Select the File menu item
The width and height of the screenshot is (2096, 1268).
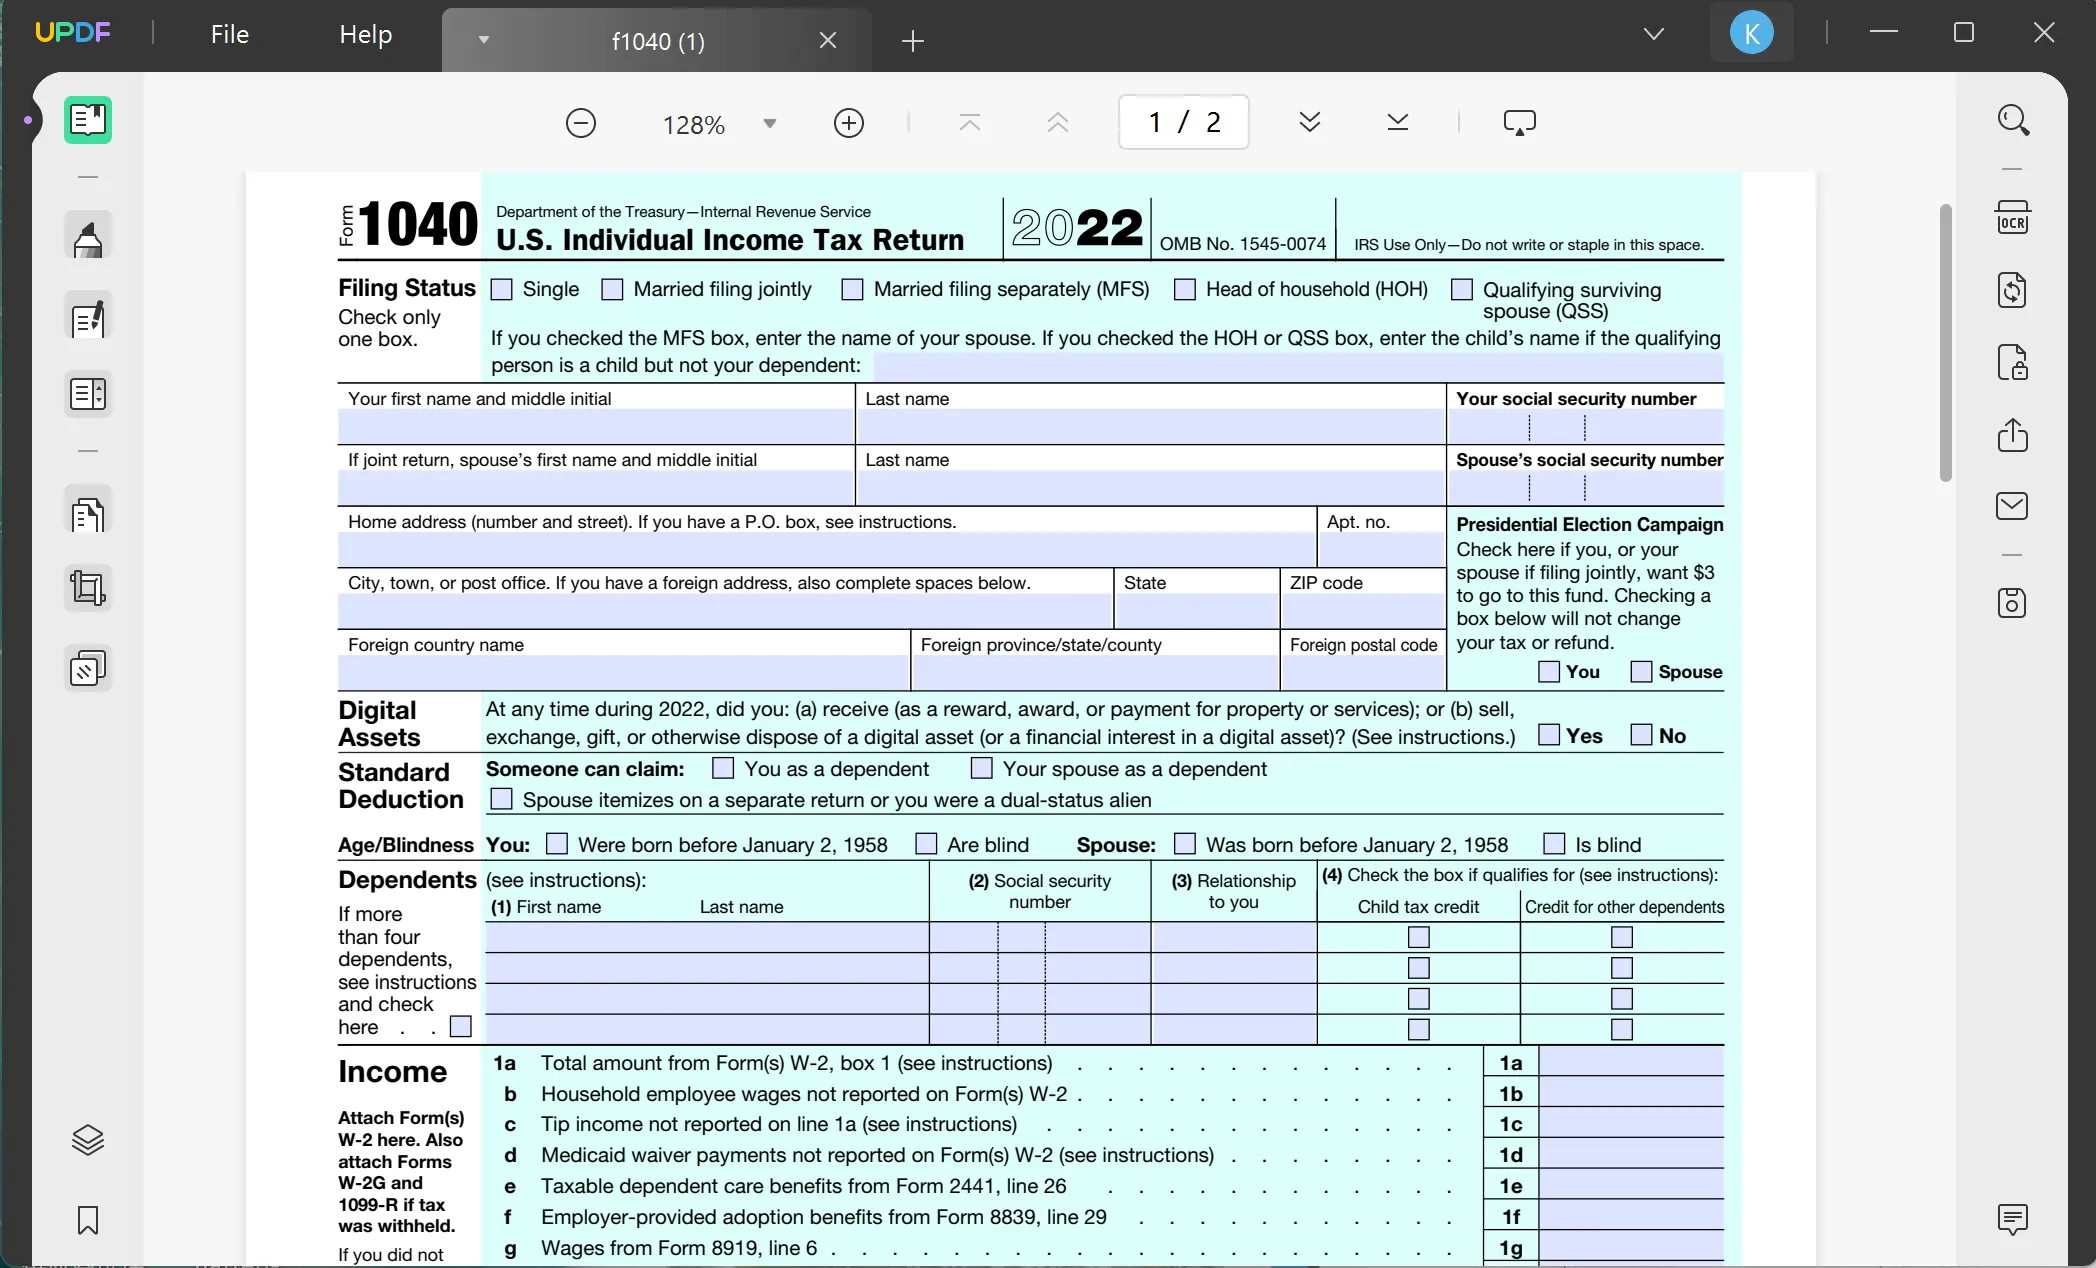228,33
